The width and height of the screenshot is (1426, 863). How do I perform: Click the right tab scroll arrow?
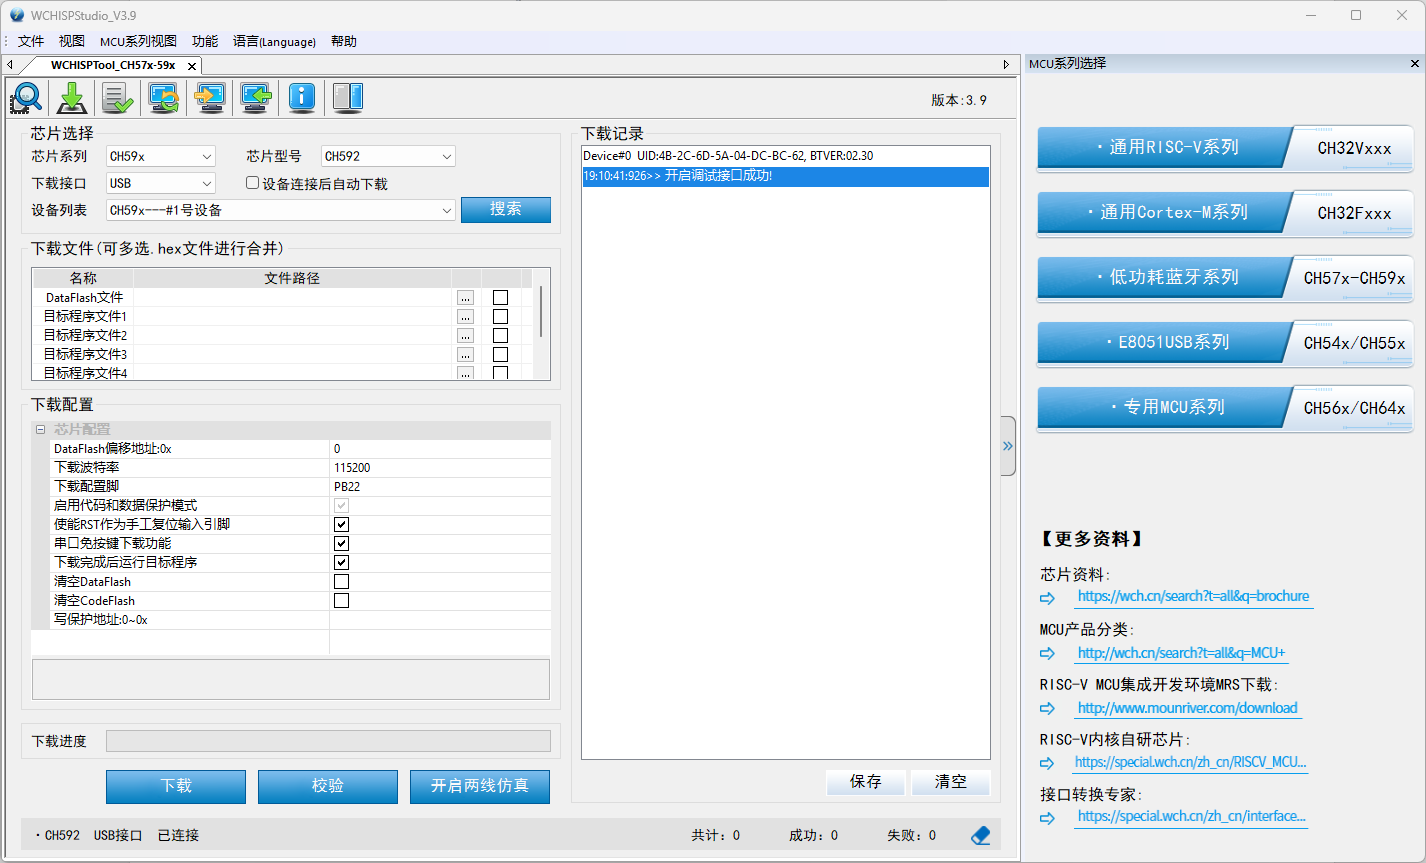click(x=1006, y=65)
